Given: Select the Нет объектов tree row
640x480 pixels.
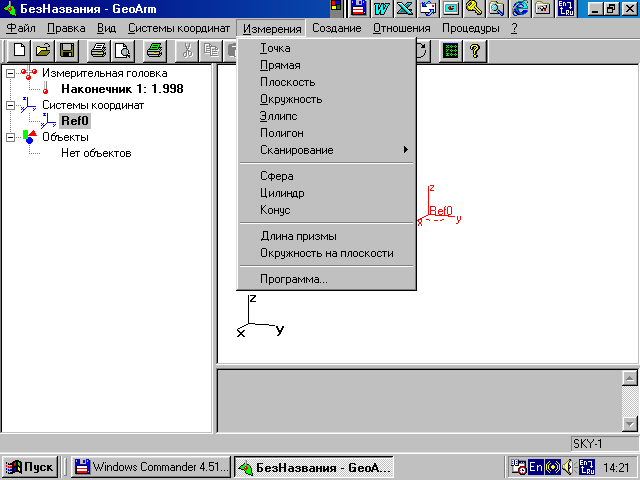Looking at the screenshot, I should [x=96, y=153].
